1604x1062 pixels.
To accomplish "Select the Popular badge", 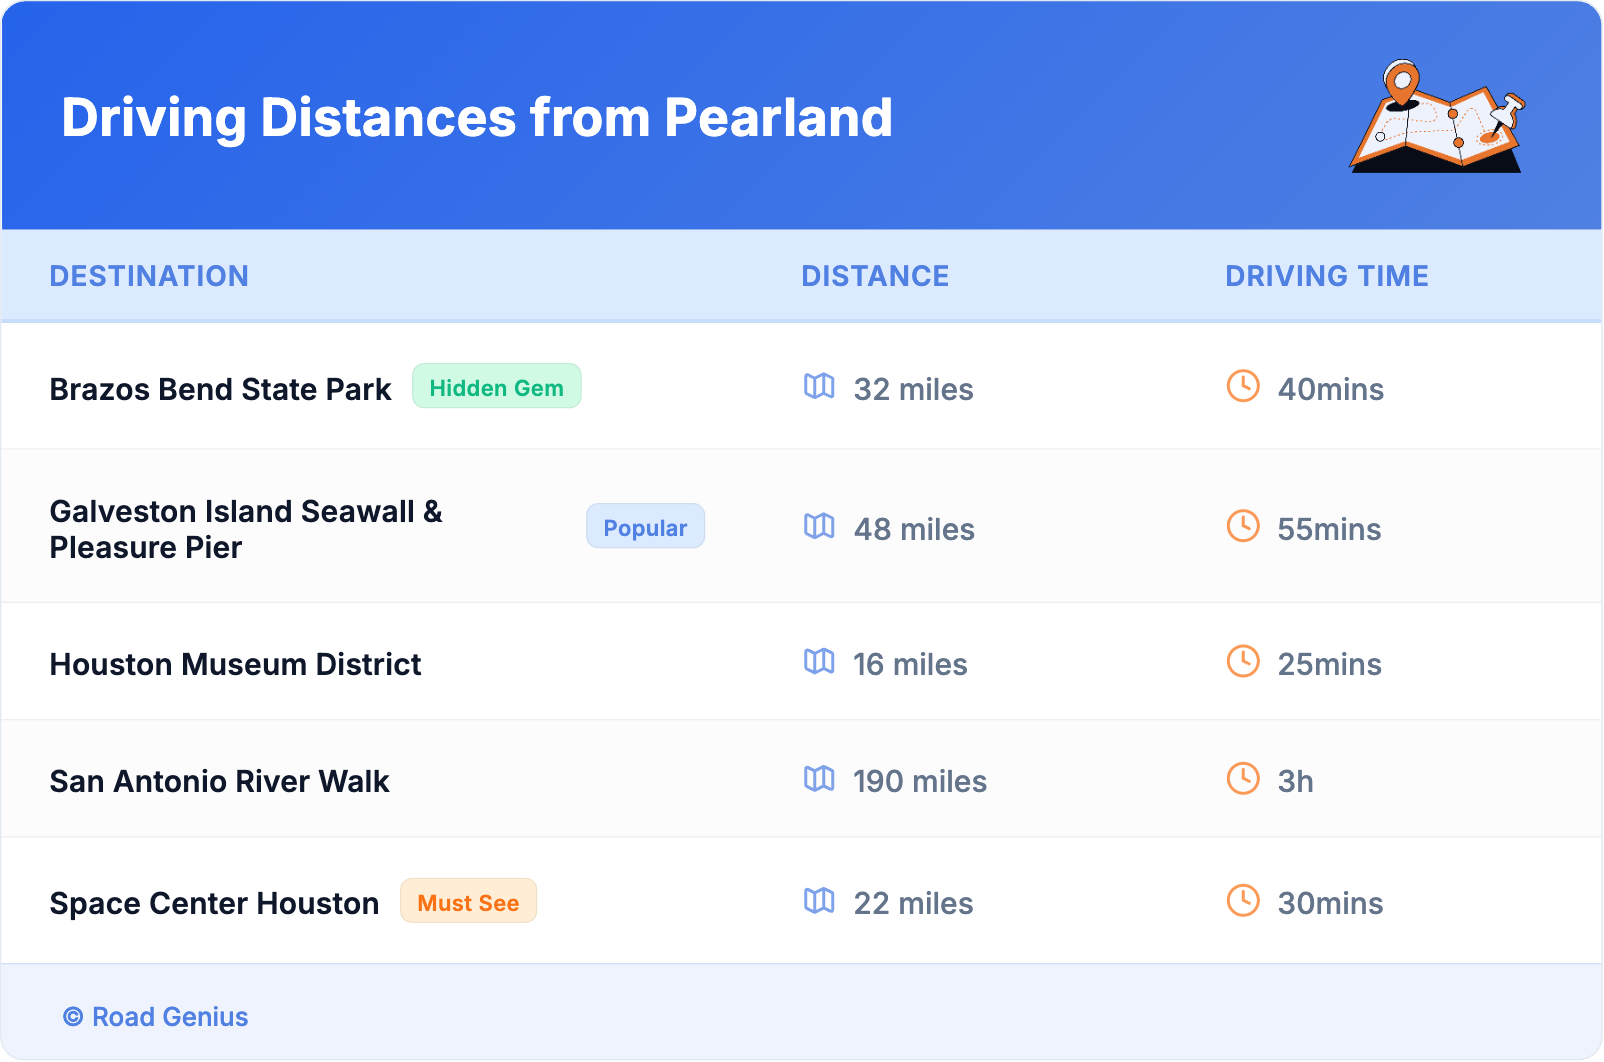I will 645,527.
